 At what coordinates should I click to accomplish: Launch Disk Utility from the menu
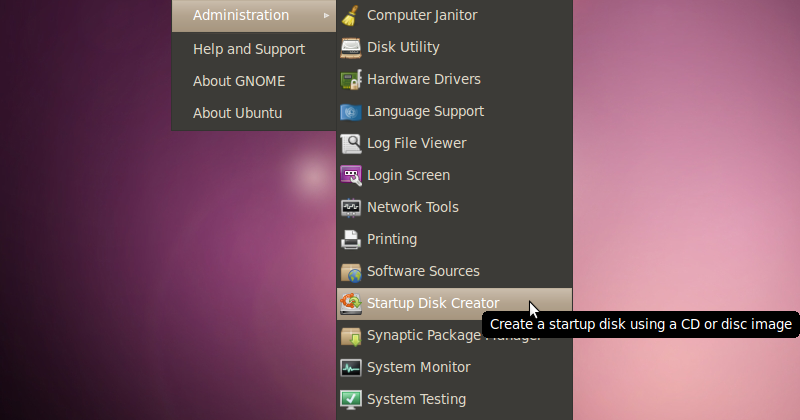[454, 47]
